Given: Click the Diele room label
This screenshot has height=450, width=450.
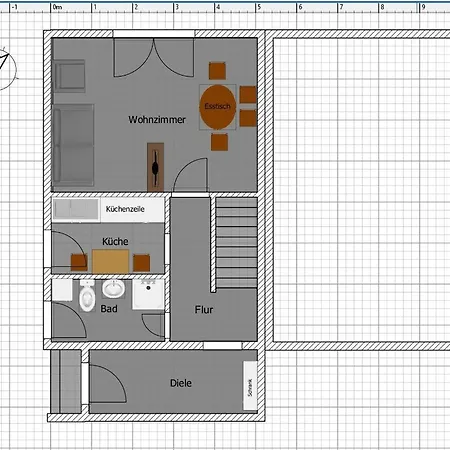Looking at the screenshot, I should (181, 383).
